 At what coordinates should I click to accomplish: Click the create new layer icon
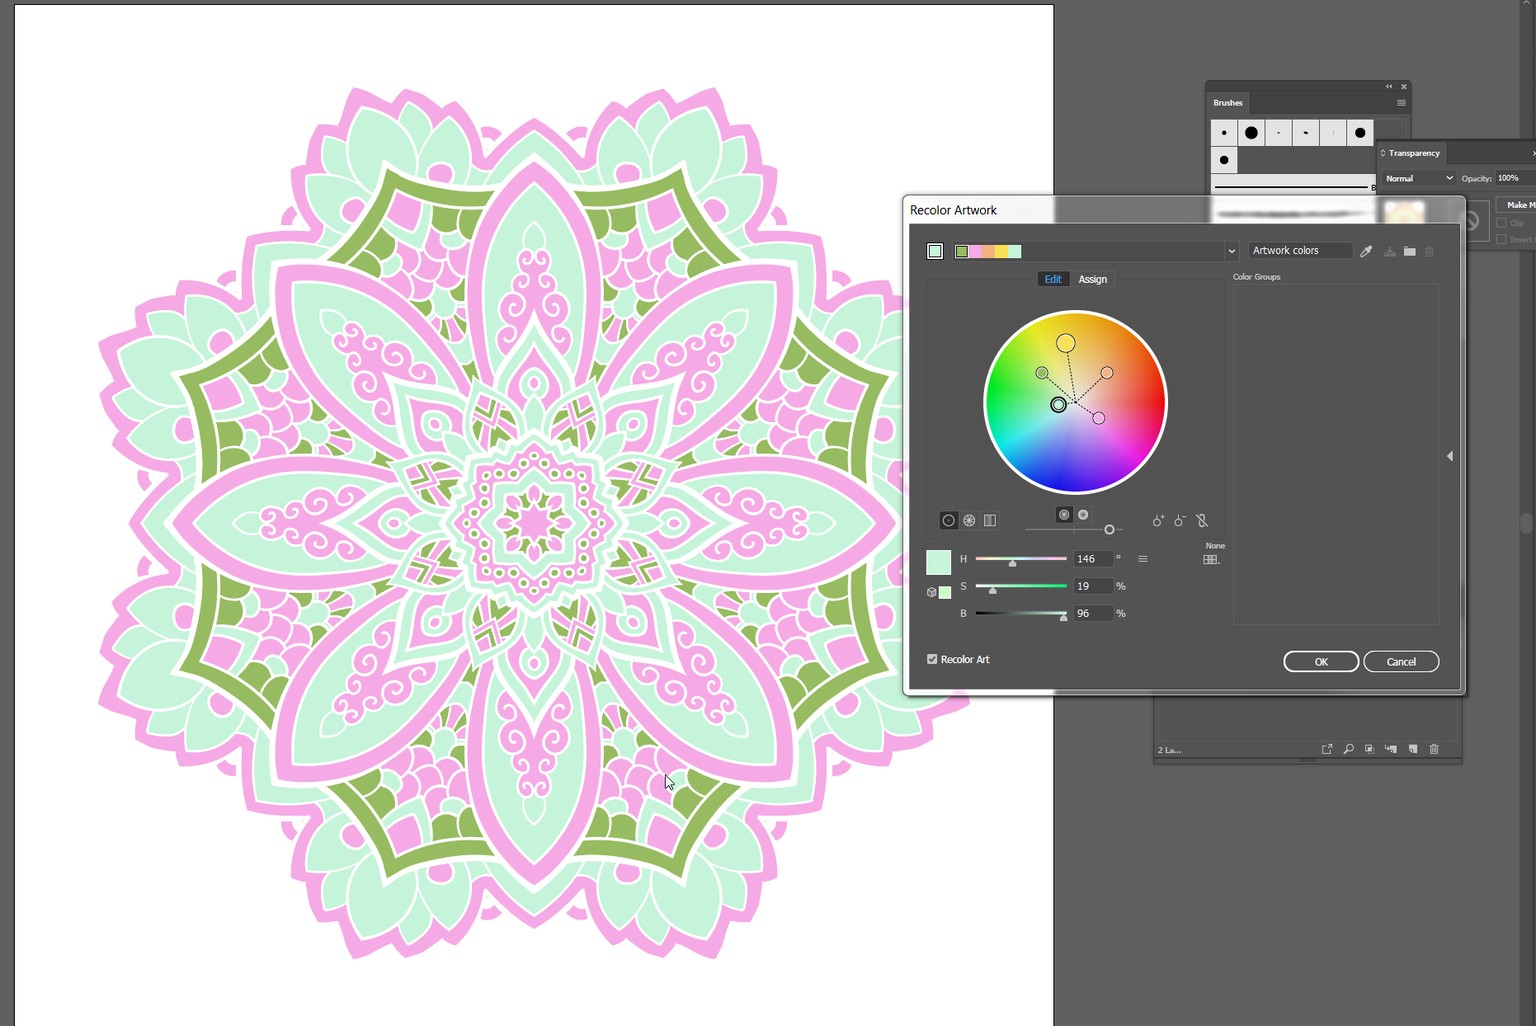point(1413,749)
